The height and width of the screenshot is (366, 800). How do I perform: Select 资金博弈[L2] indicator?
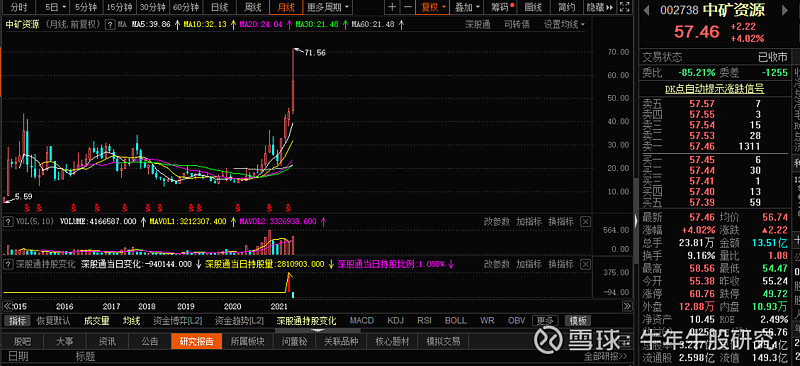[x=178, y=321]
